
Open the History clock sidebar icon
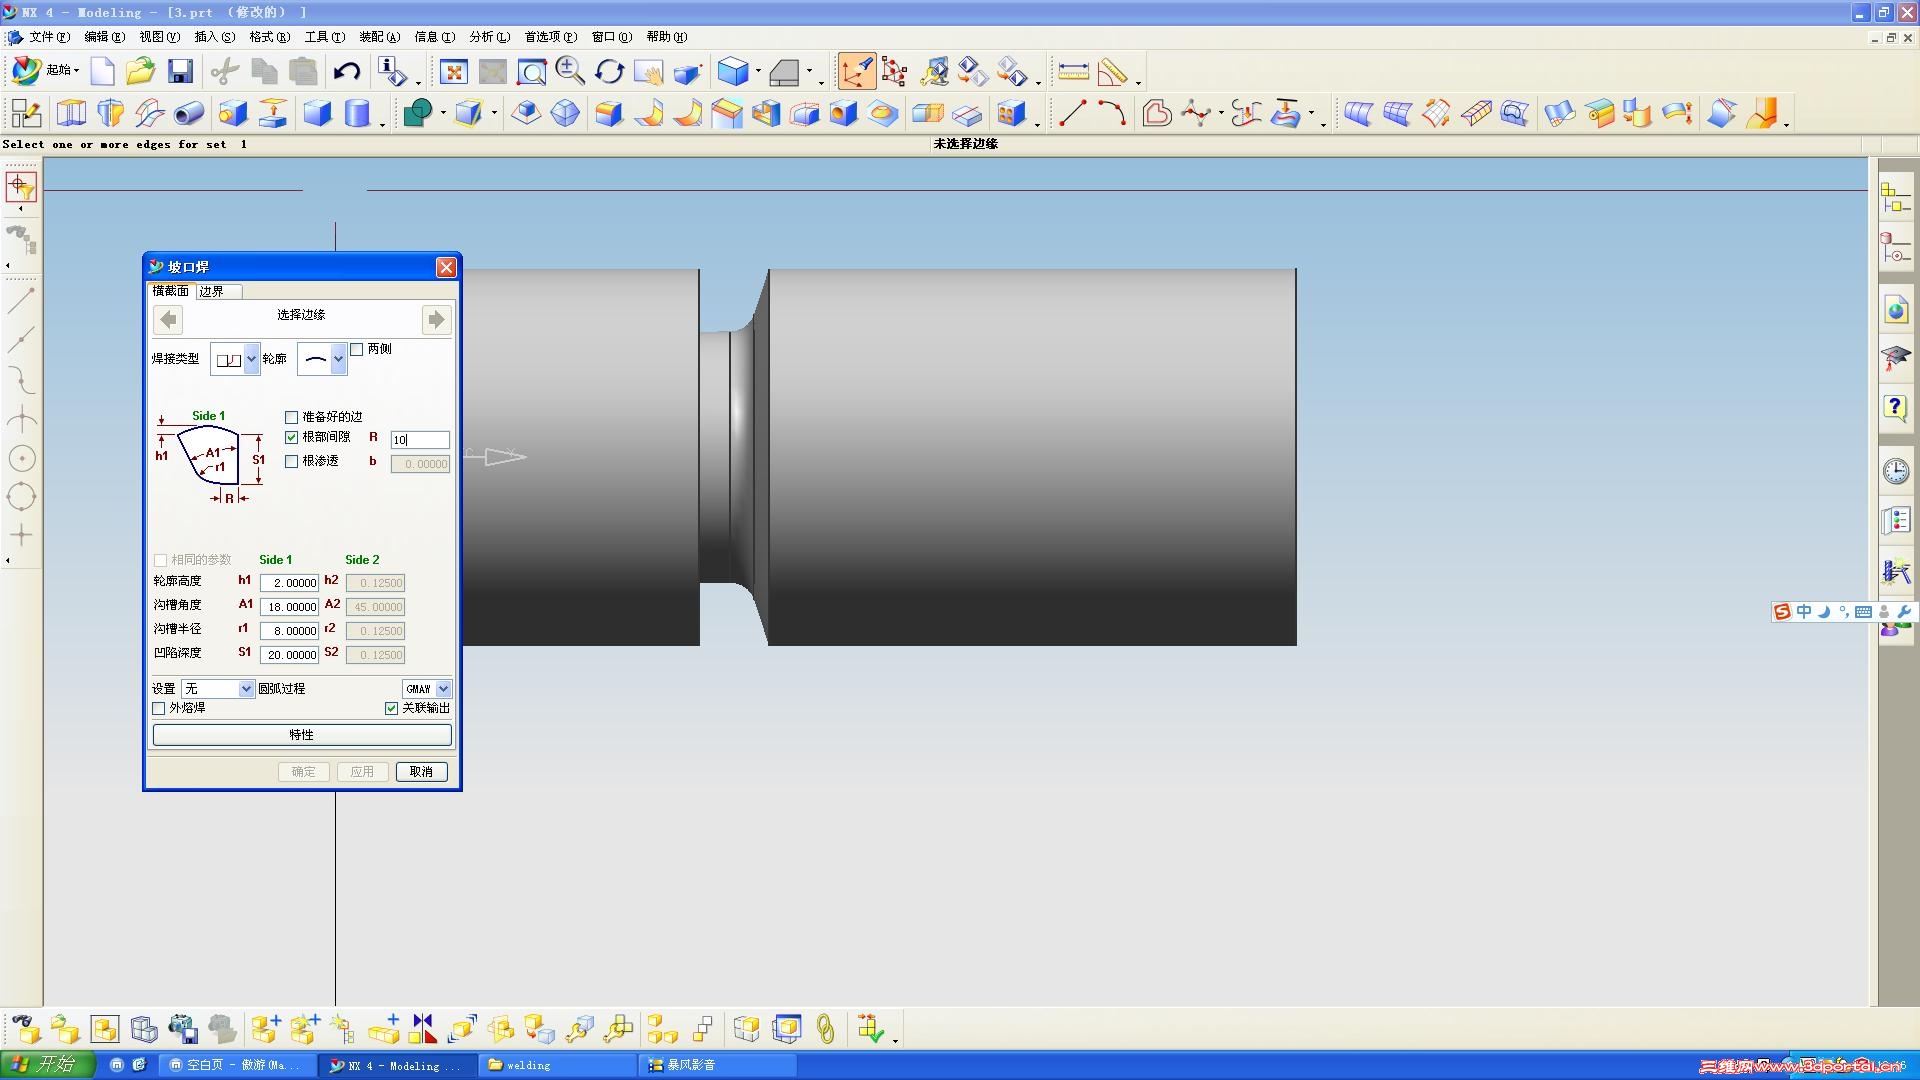(x=1895, y=471)
